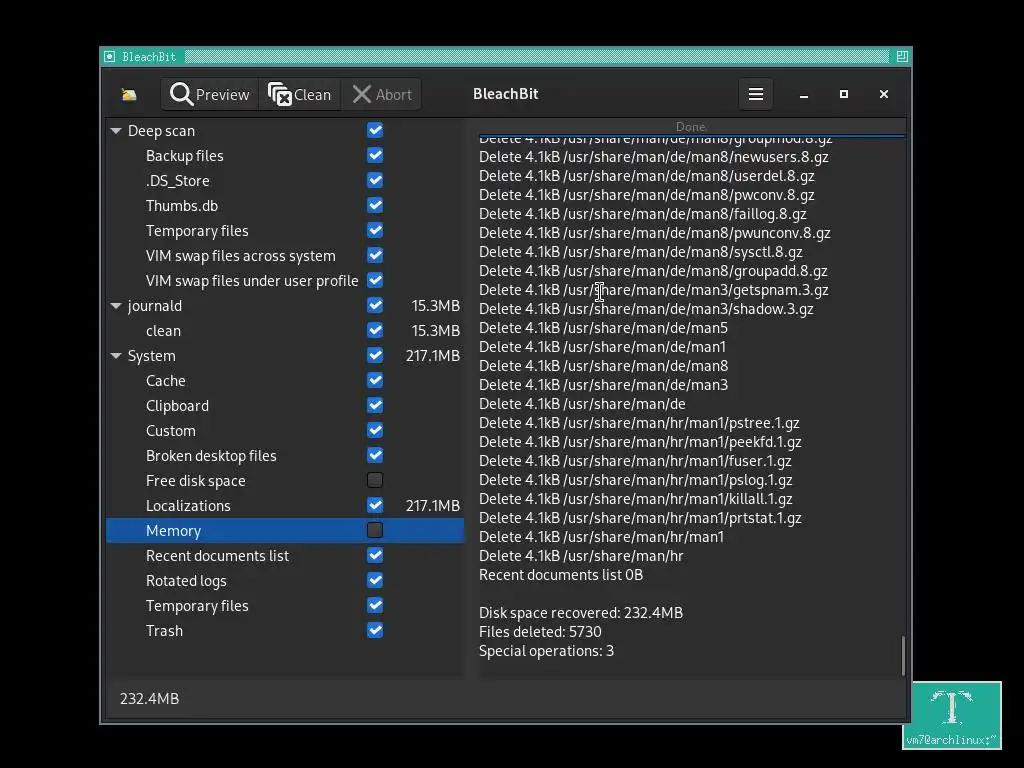Screen dimensions: 1024x768
Task: Click the 'Recent documents list 0B' line
Action: pos(560,575)
